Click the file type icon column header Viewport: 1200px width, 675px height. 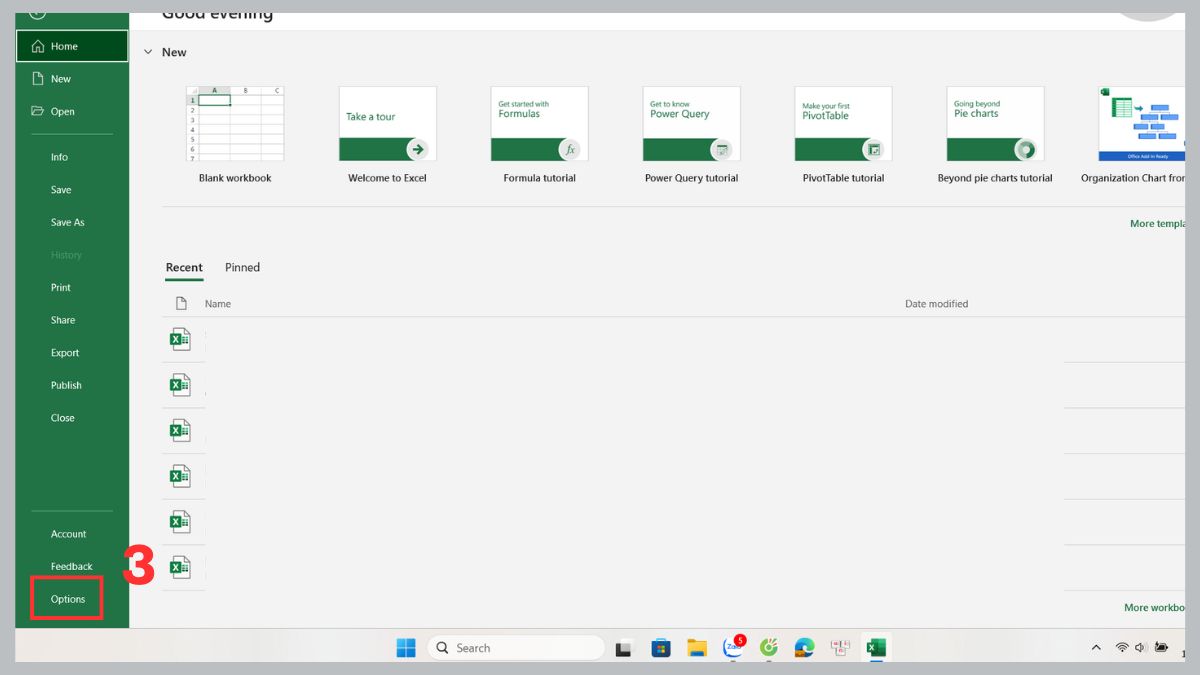coord(181,303)
